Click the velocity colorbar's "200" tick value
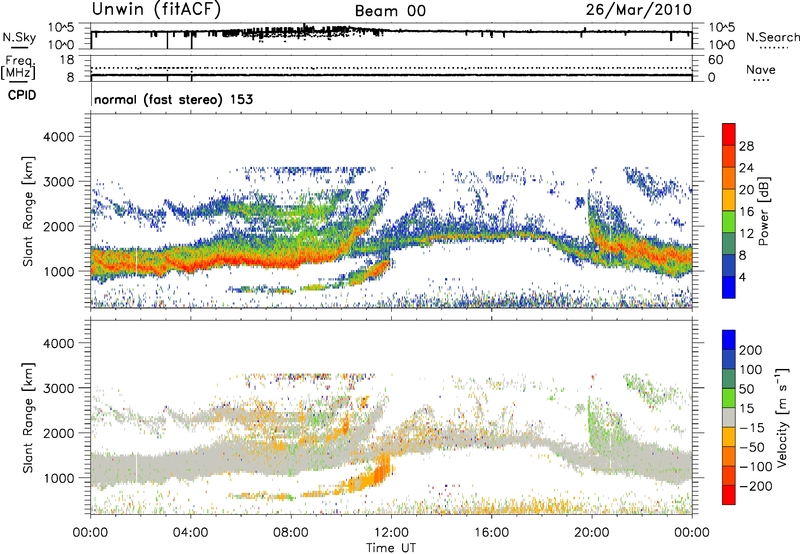The width and height of the screenshot is (800, 554). (751, 350)
